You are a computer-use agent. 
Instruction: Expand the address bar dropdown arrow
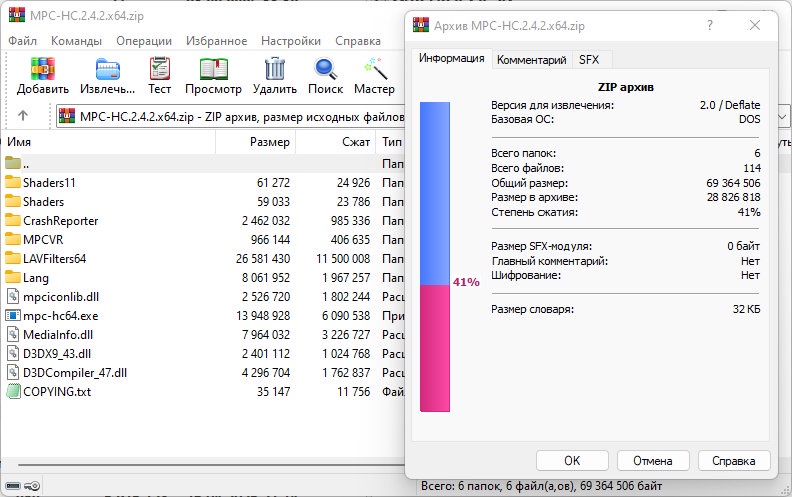(x=783, y=117)
